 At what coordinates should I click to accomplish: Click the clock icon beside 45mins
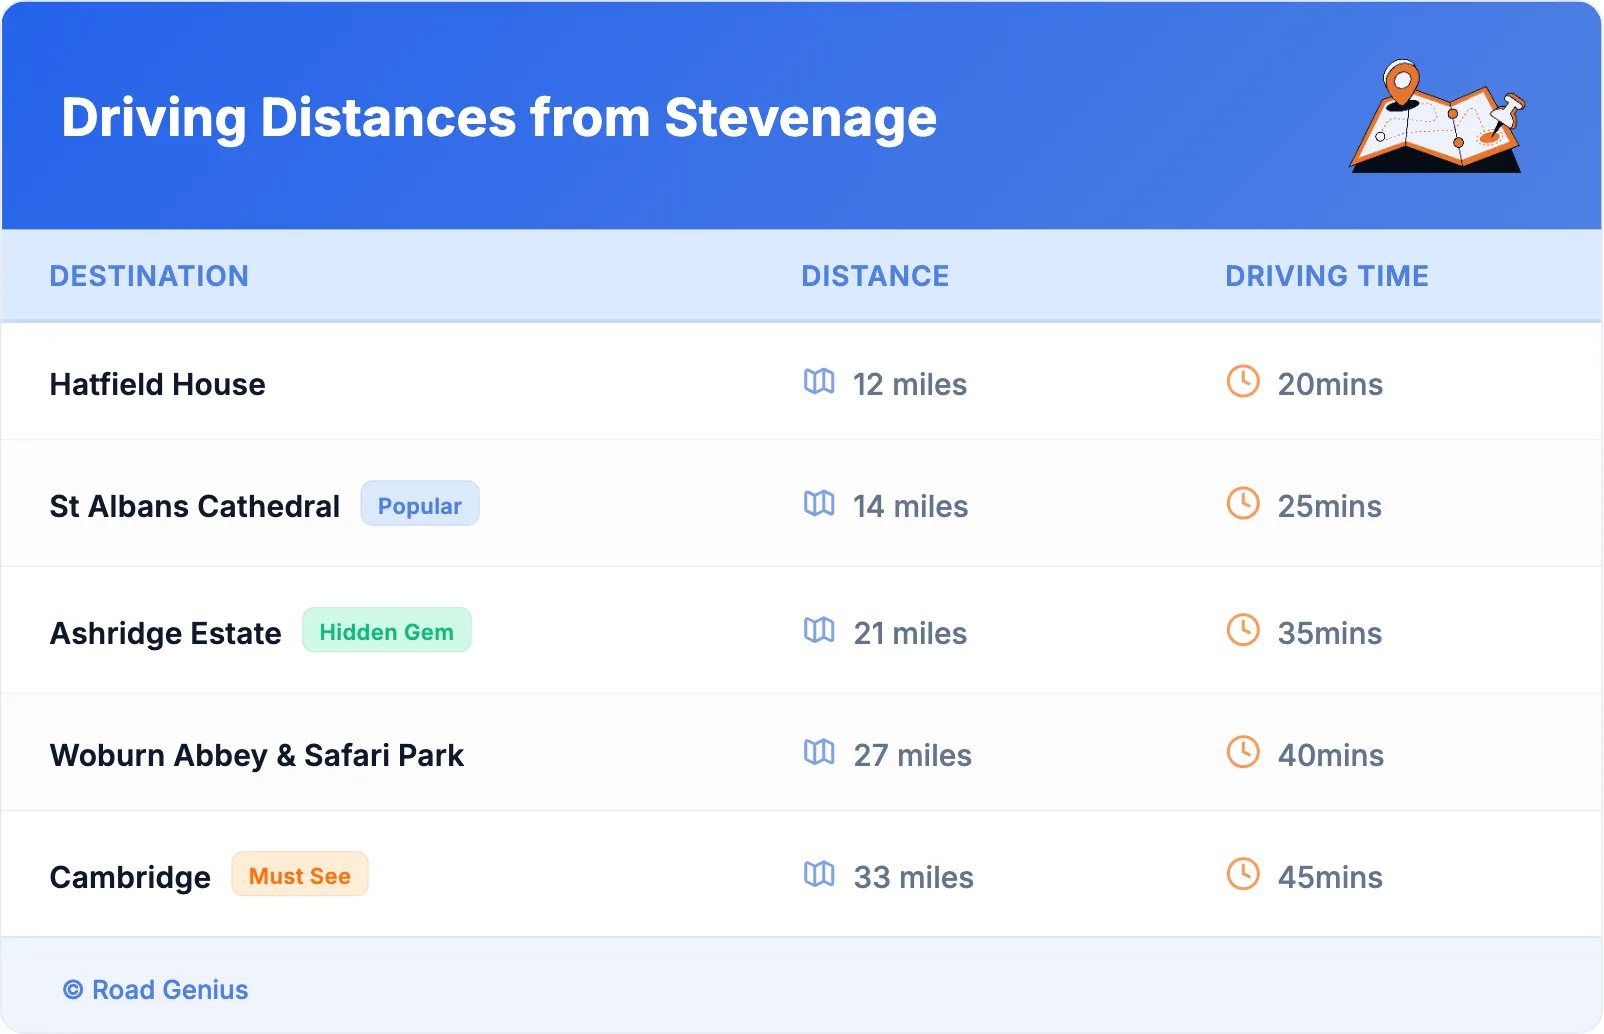(x=1243, y=874)
